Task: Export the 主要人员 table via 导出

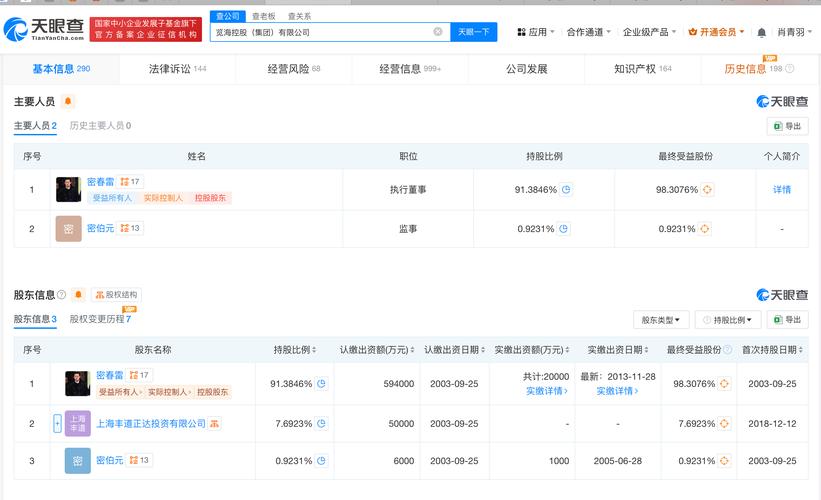Action: click(787, 126)
